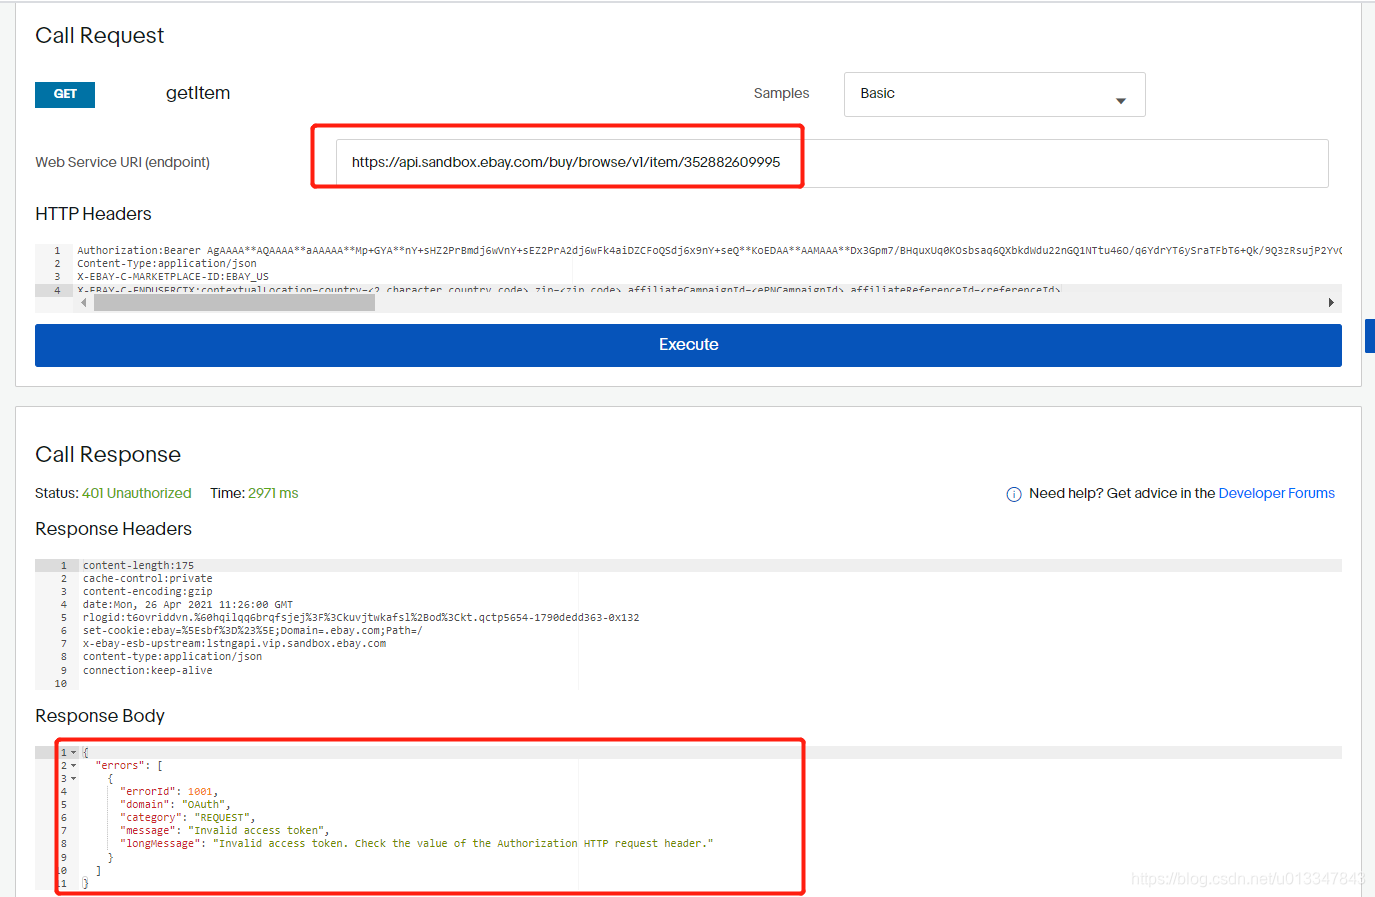Collapse response body line 3 fold arrow
The width and height of the screenshot is (1375, 897).
(73, 778)
